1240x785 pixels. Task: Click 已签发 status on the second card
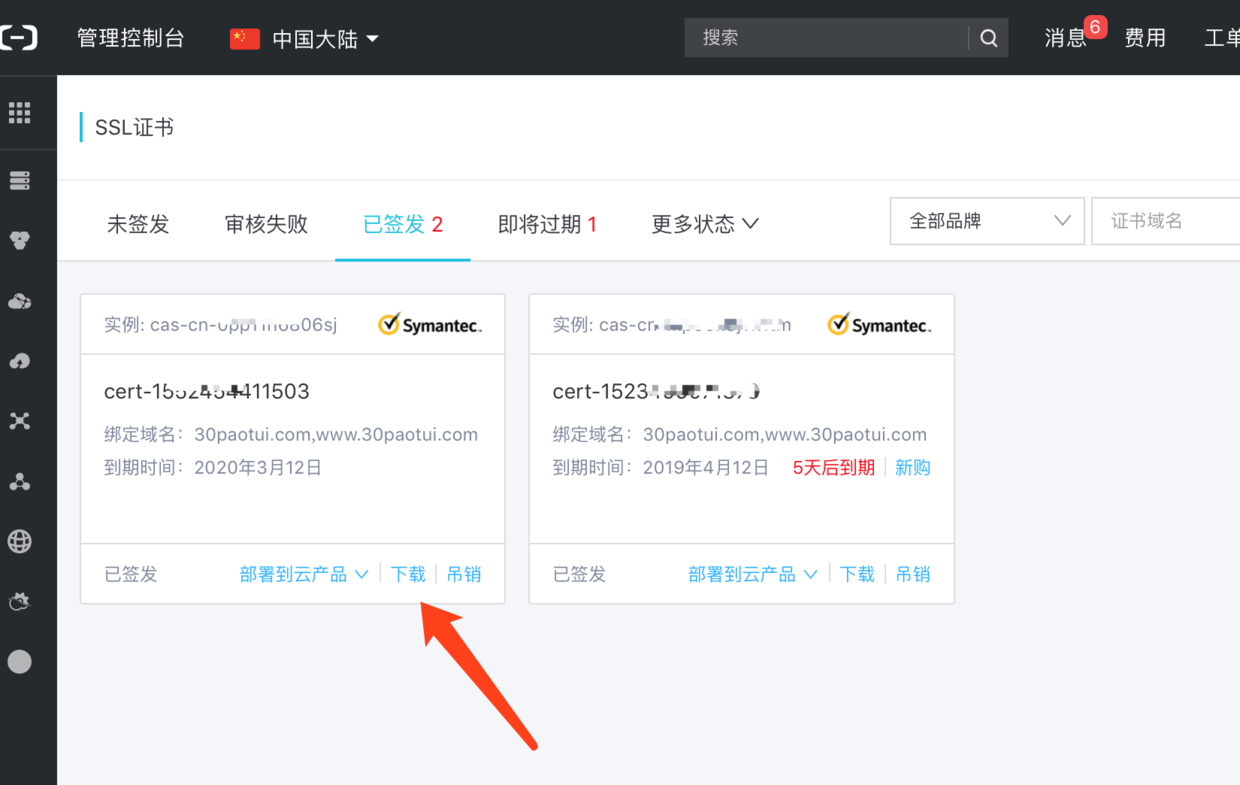click(x=580, y=574)
